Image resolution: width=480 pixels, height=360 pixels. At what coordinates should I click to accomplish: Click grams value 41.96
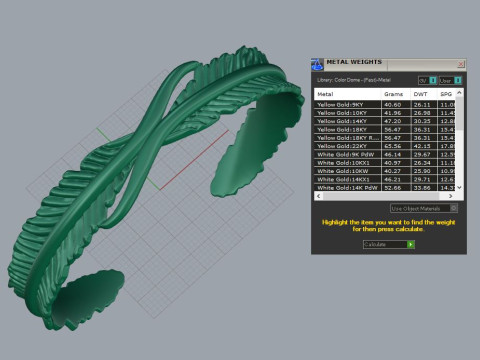pos(392,113)
